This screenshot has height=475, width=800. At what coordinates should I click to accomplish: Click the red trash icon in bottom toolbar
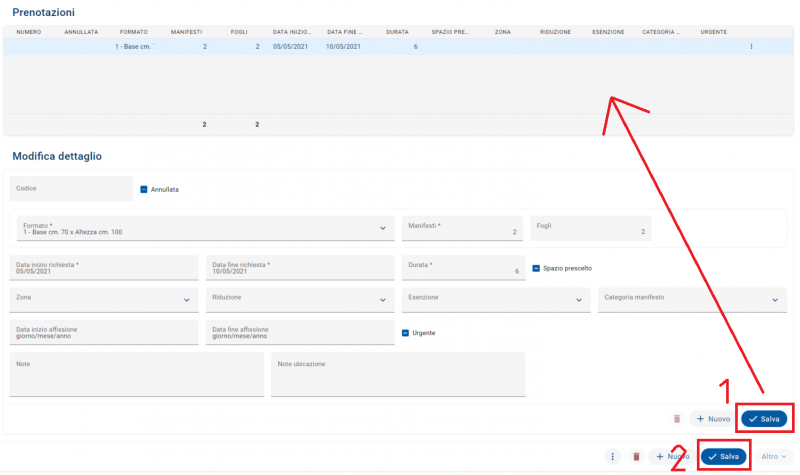(636, 456)
